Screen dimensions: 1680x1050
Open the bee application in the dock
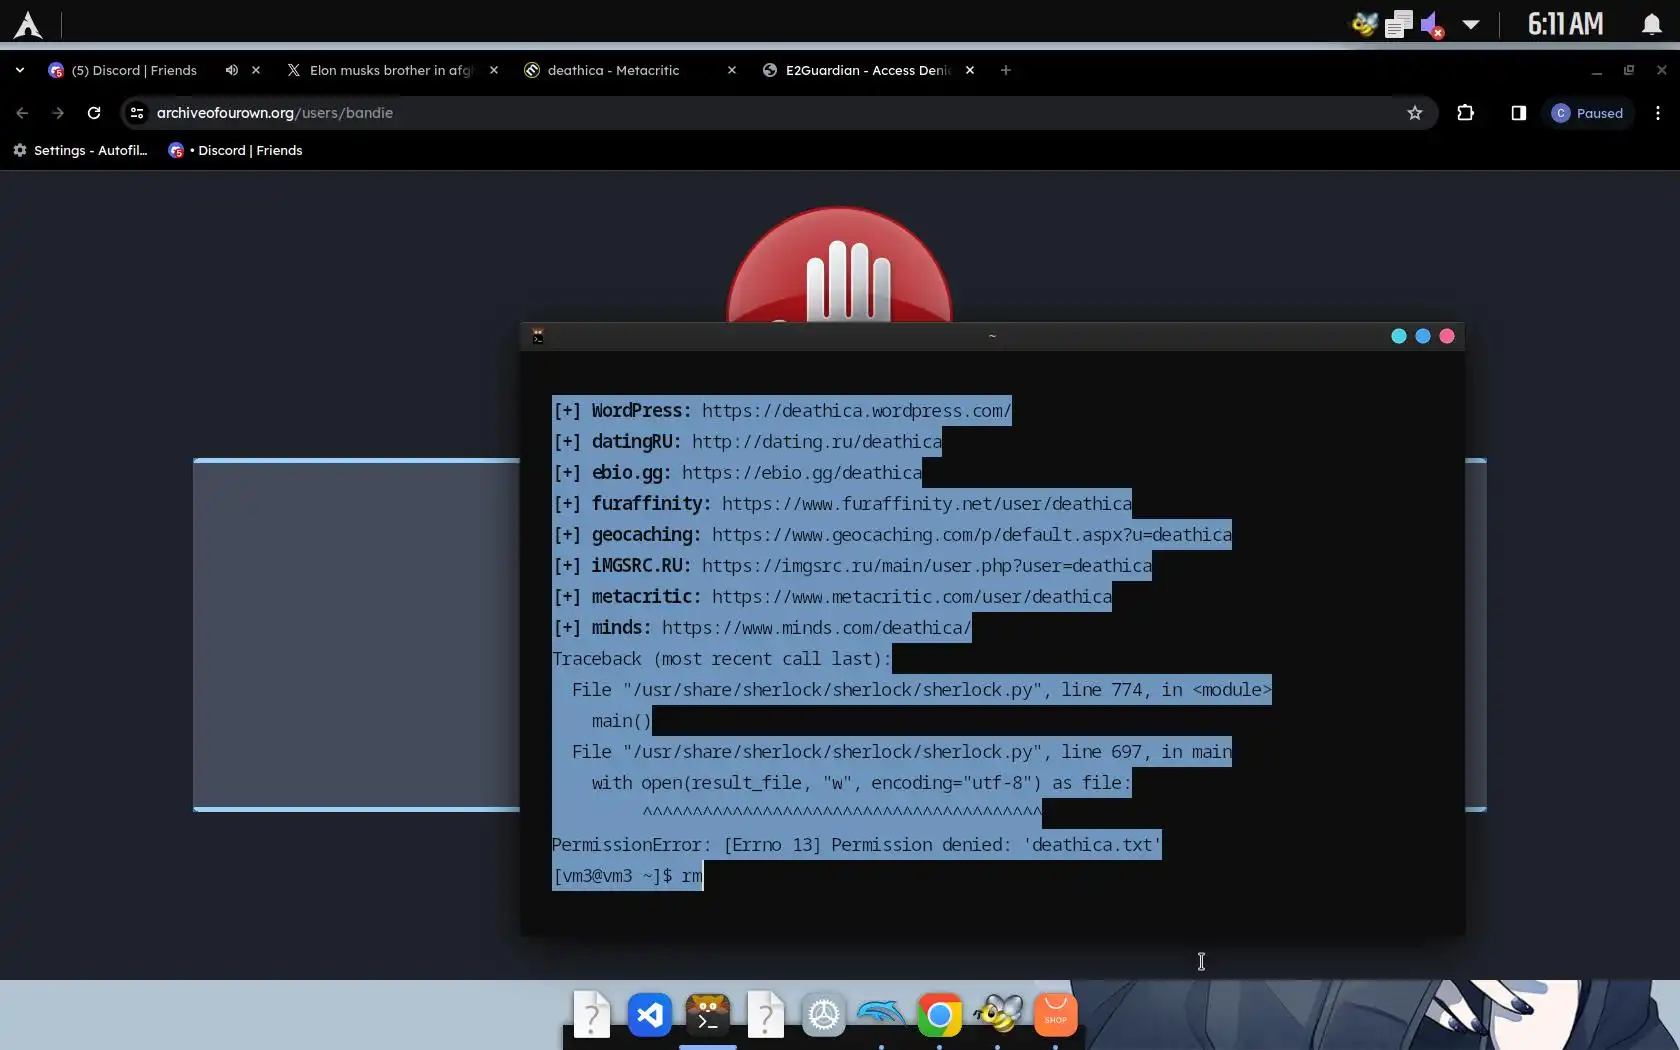(998, 1015)
